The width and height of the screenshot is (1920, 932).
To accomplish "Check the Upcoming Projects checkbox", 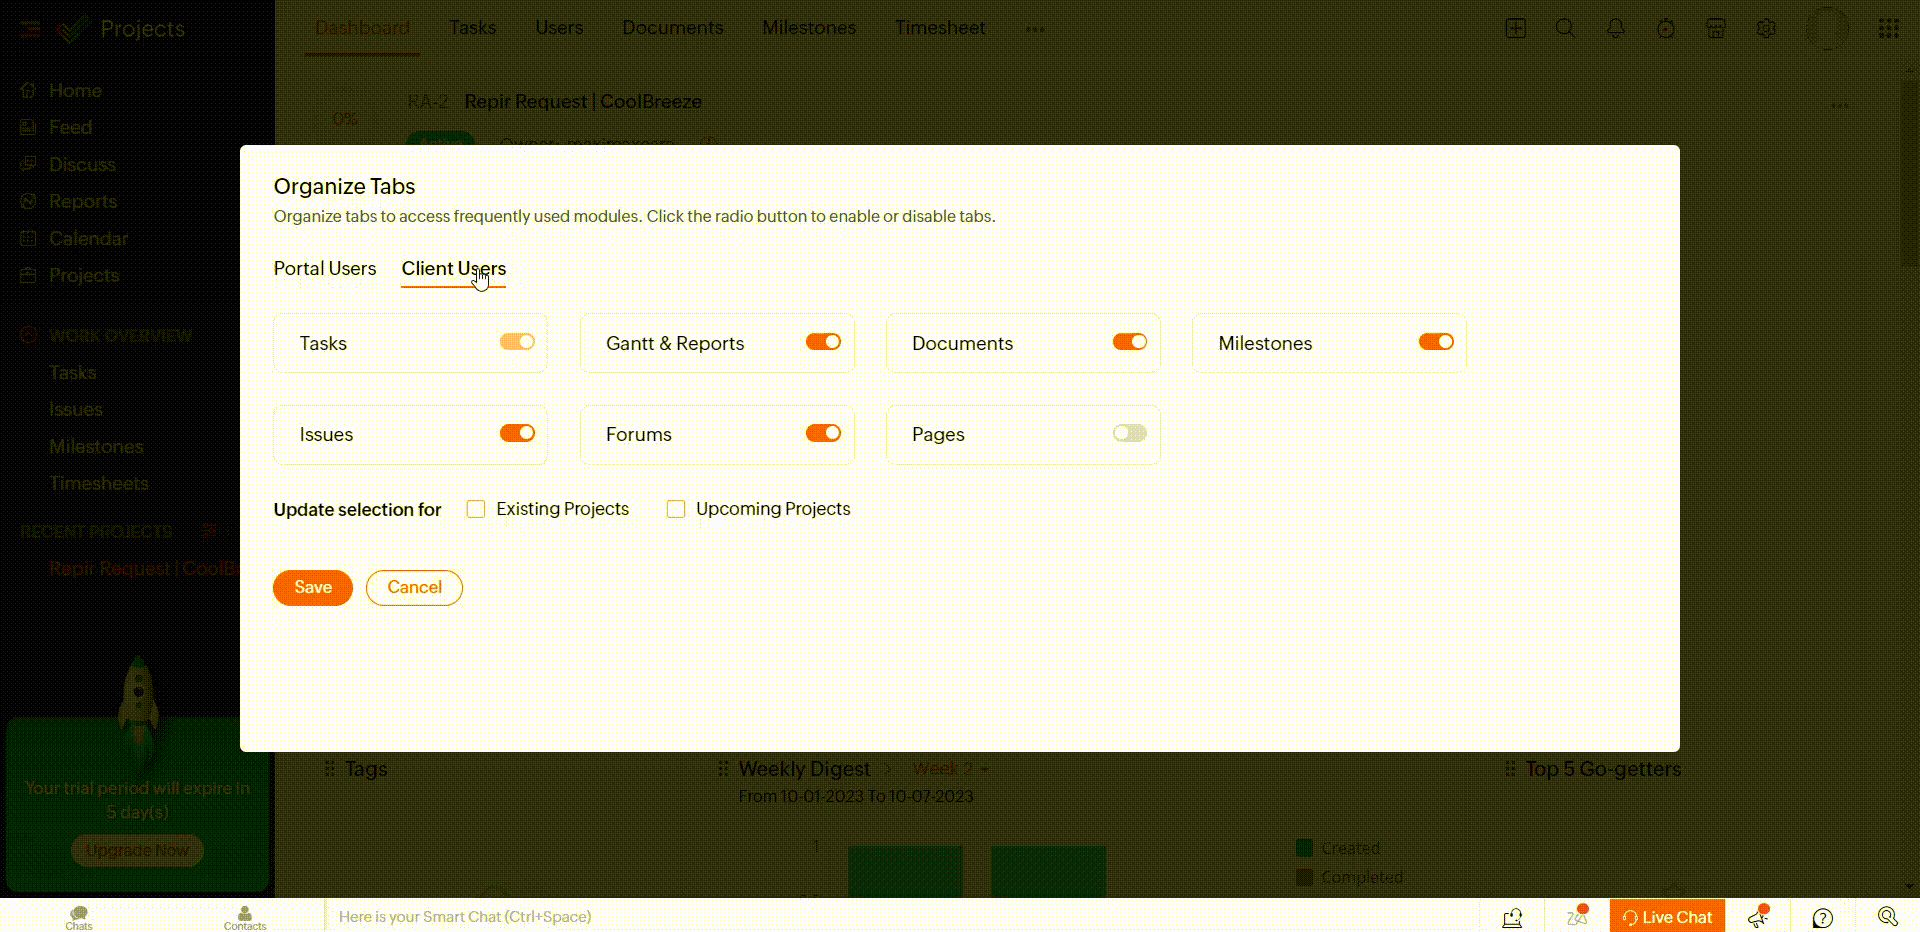I will 676,509.
